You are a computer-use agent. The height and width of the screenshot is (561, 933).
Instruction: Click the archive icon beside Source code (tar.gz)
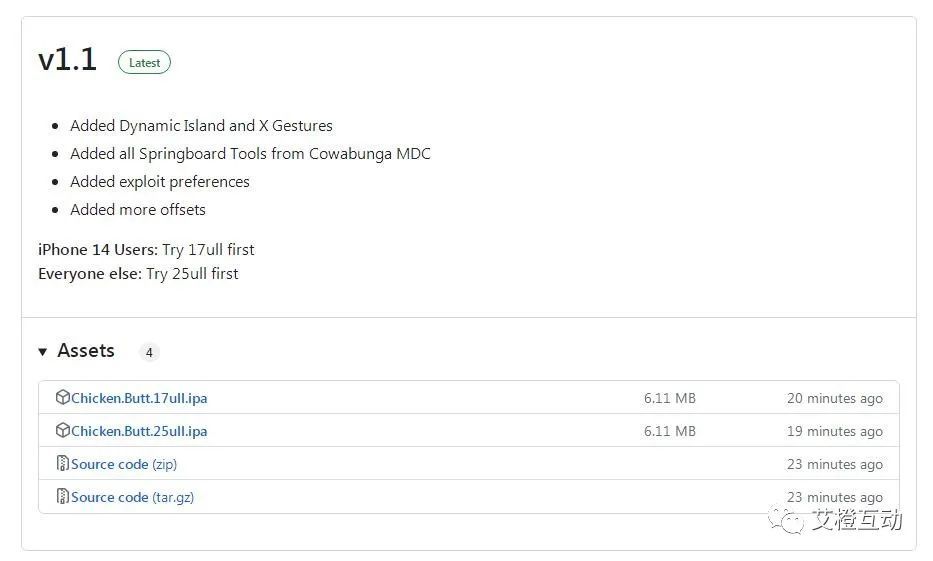tap(63, 497)
